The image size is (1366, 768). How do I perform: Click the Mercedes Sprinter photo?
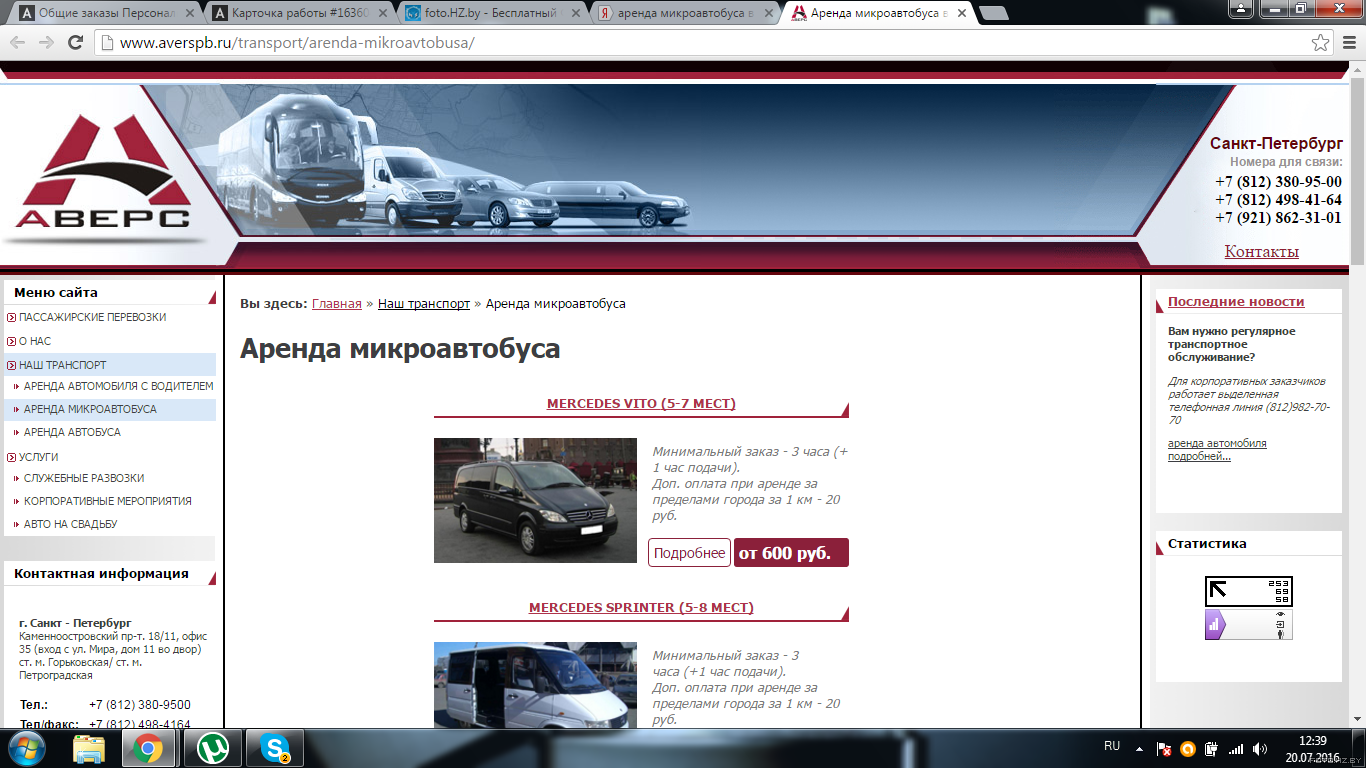(x=535, y=685)
